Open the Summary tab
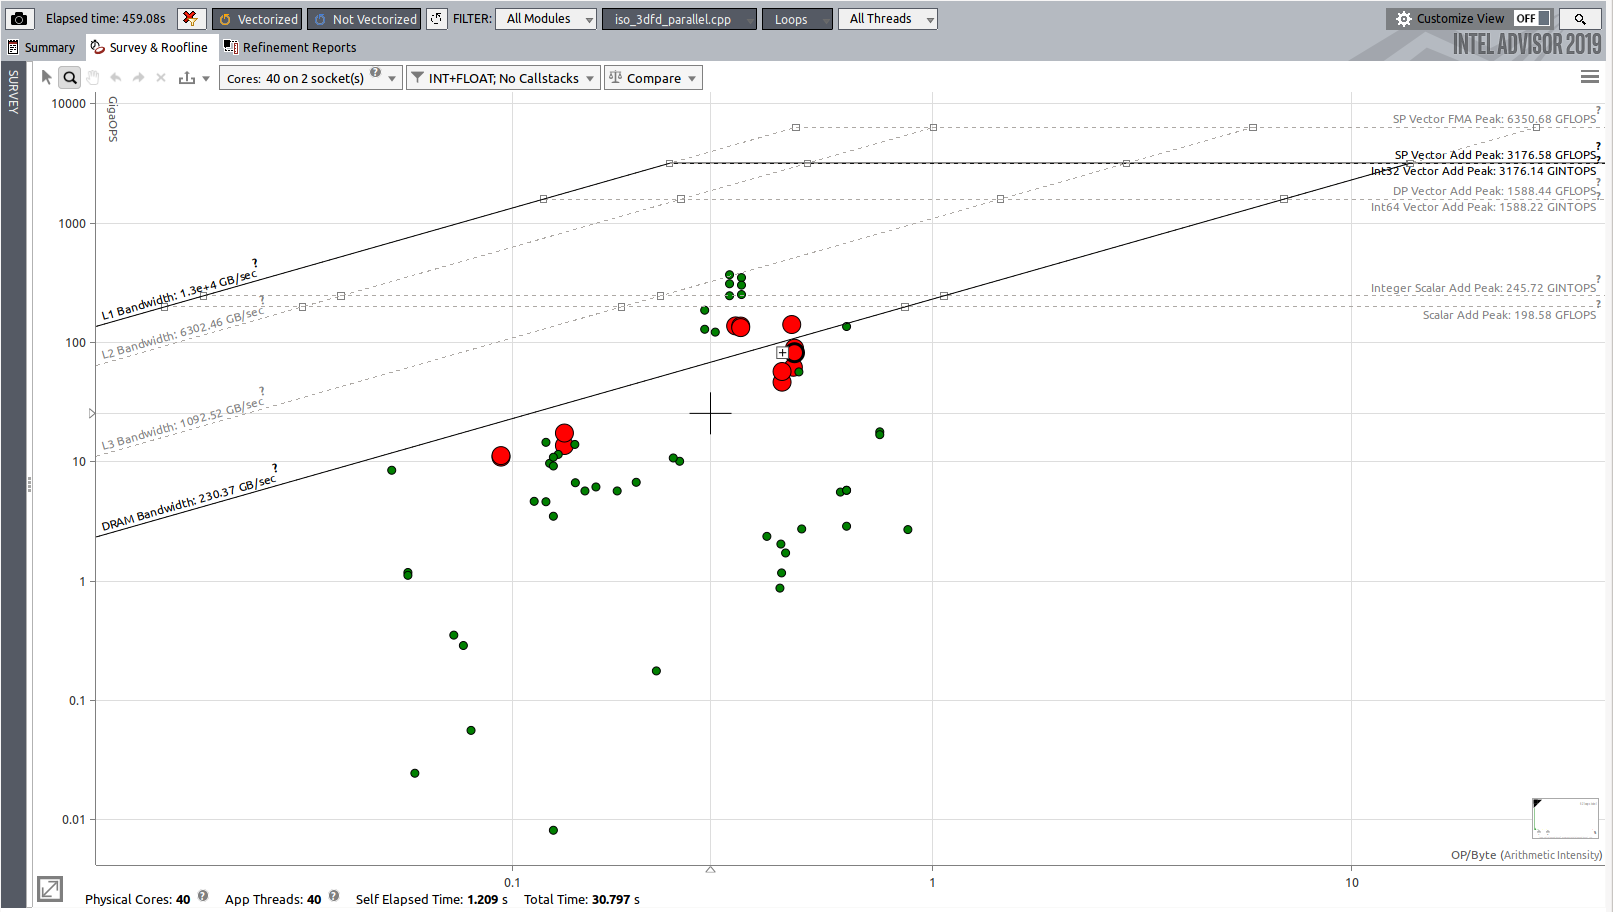 pyautogui.click(x=41, y=47)
